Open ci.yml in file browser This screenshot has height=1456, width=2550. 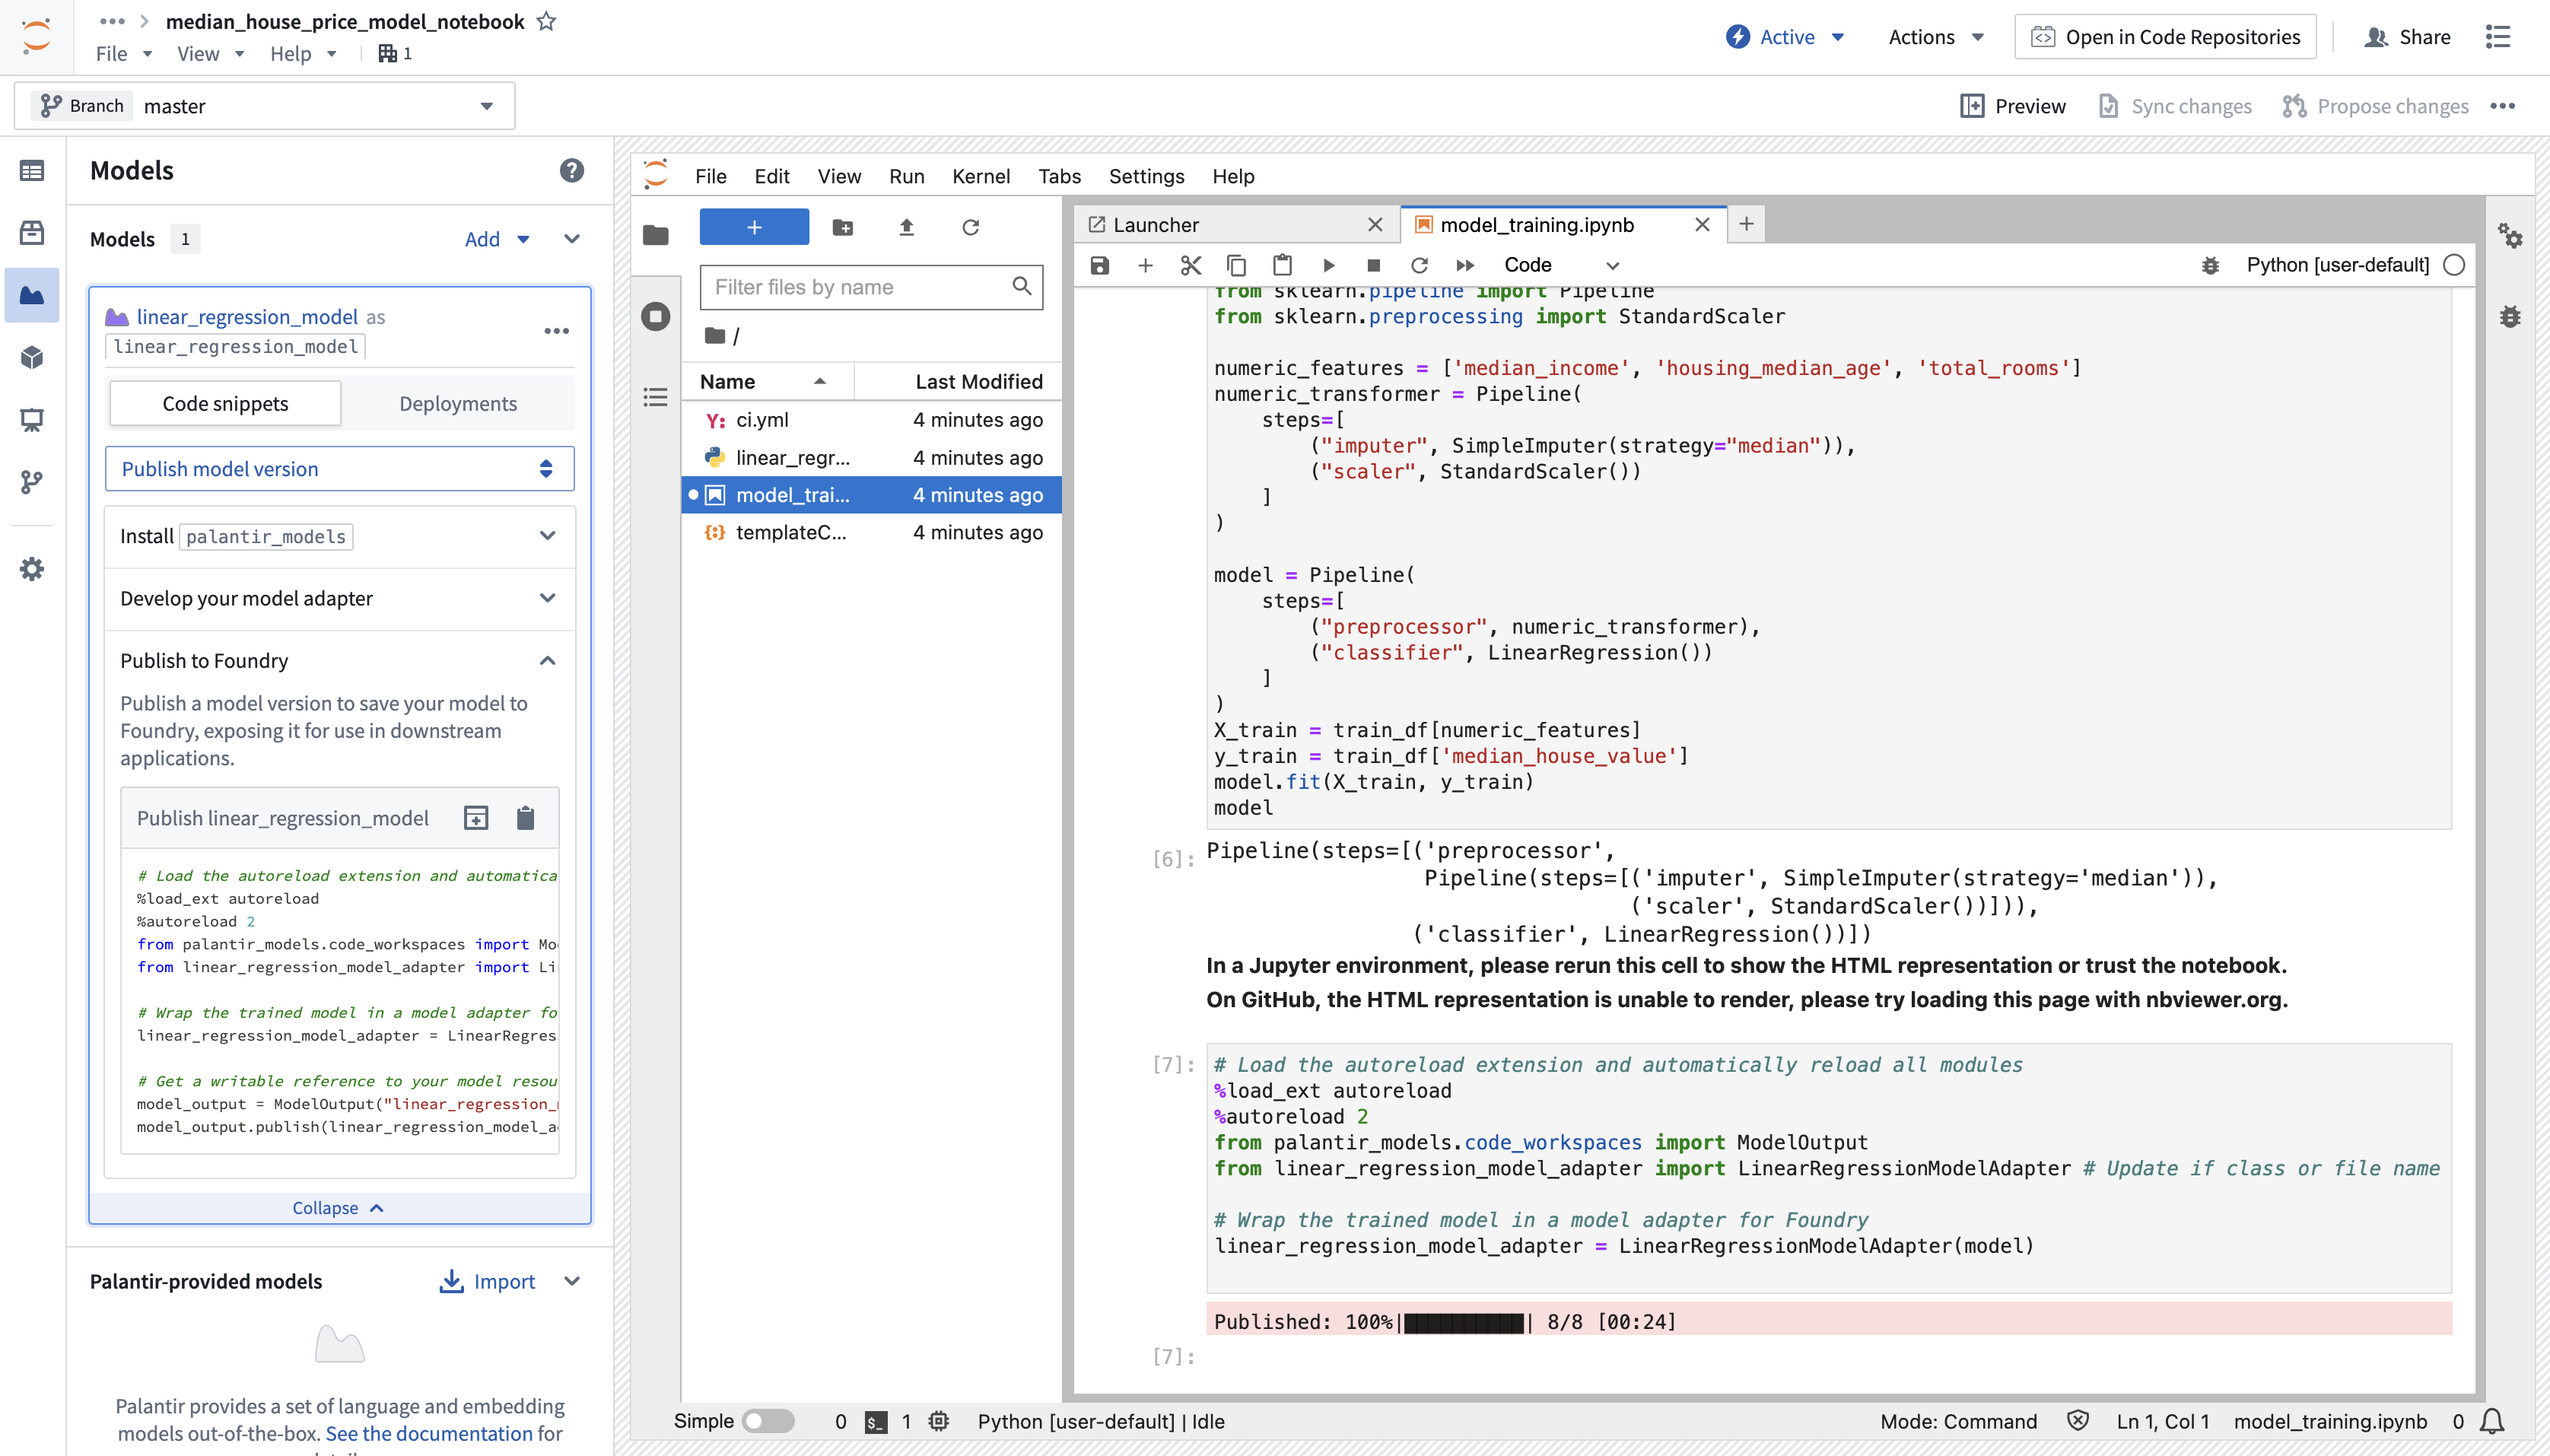pos(871,420)
